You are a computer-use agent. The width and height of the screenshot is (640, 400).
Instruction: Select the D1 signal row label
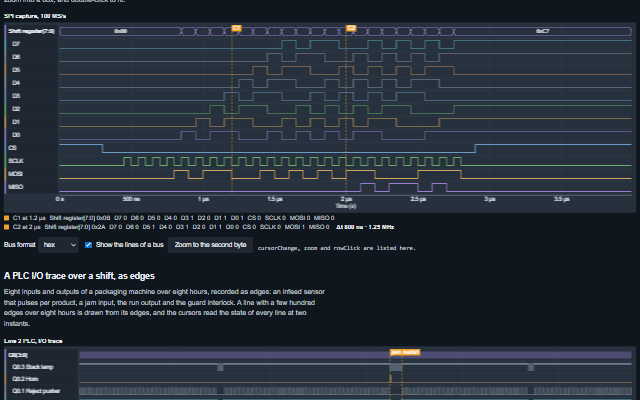(16, 122)
